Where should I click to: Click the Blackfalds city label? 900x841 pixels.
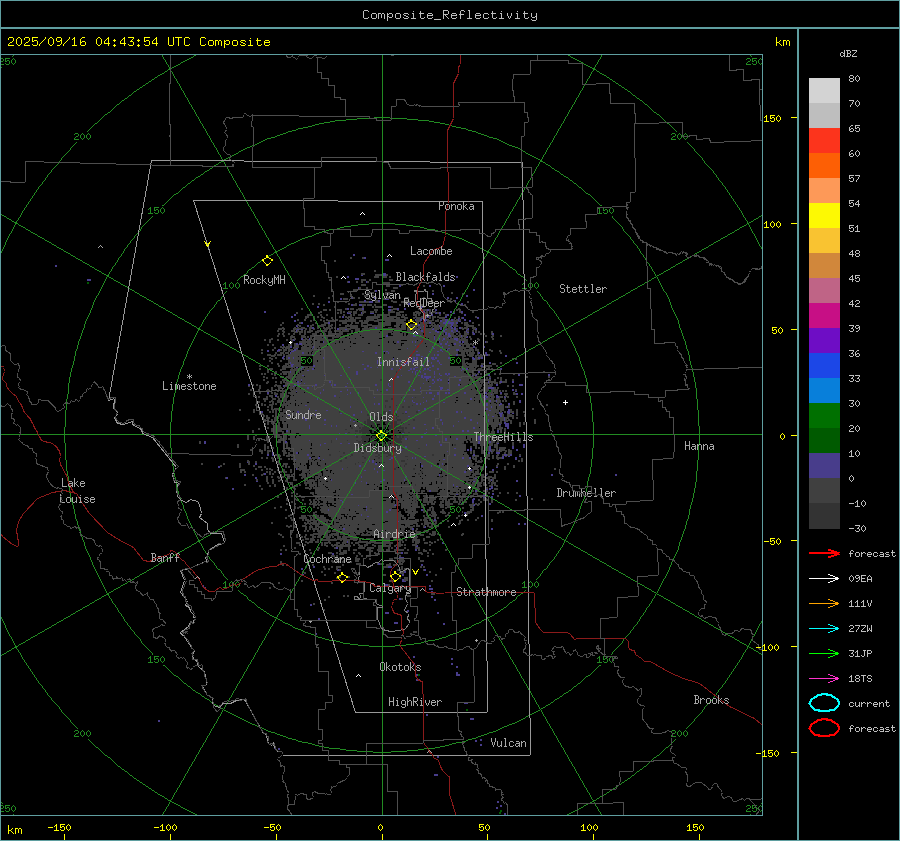pyautogui.click(x=425, y=277)
